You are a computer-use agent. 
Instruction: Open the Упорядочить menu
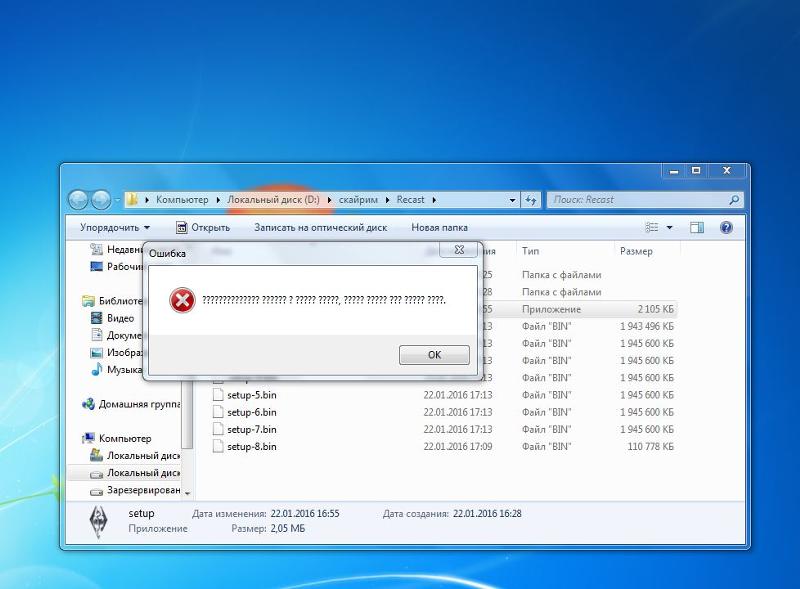[x=115, y=228]
